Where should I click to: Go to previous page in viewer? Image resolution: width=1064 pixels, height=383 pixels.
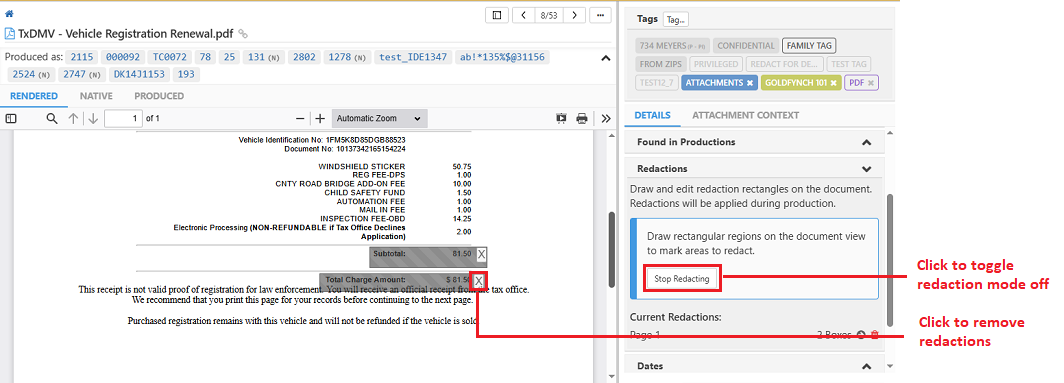click(73, 118)
